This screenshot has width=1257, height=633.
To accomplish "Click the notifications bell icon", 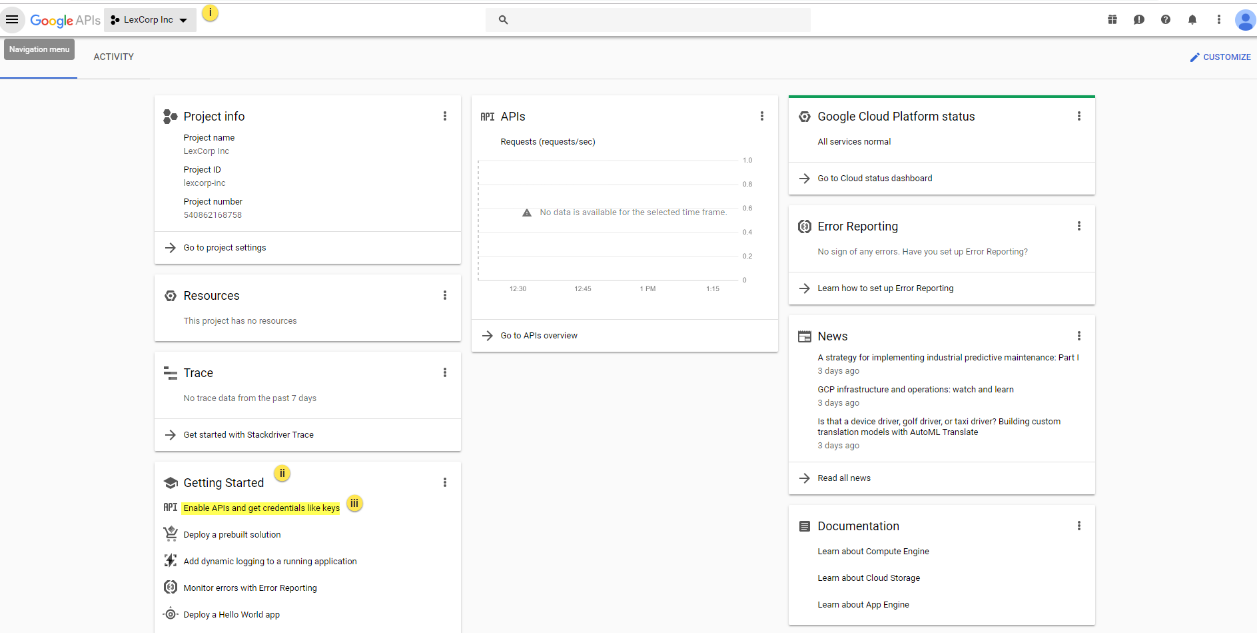I will pos(1192,20).
